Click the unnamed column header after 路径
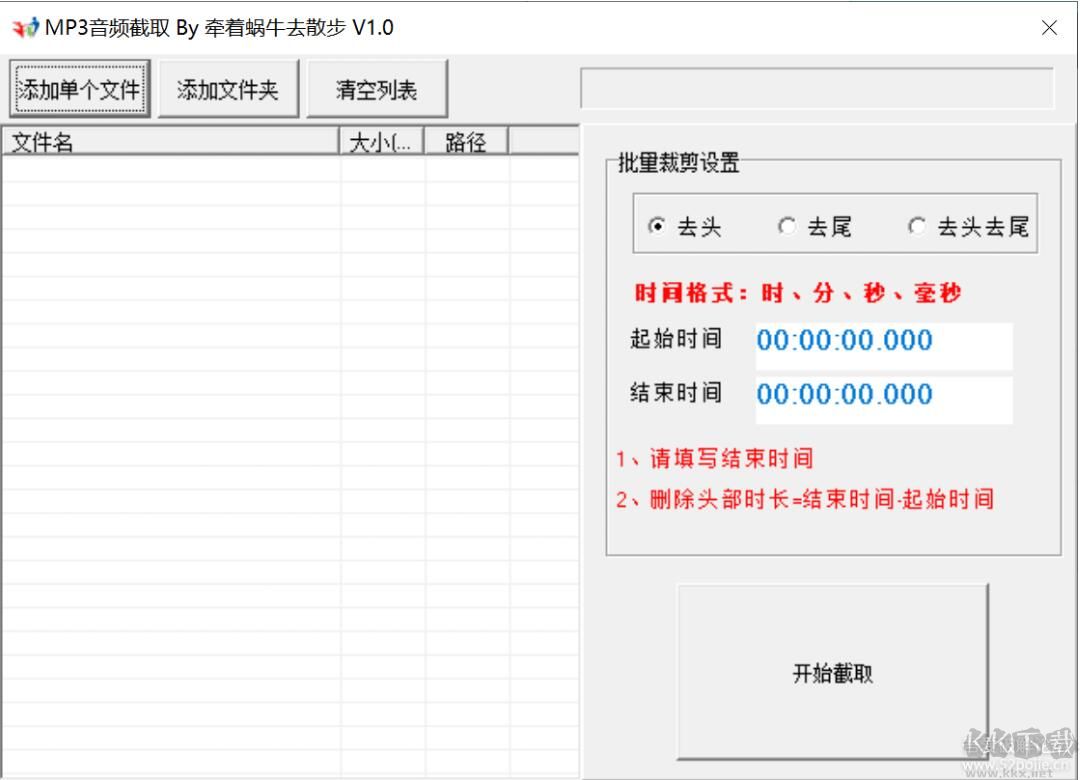This screenshot has height=780, width=1080. coord(545,141)
